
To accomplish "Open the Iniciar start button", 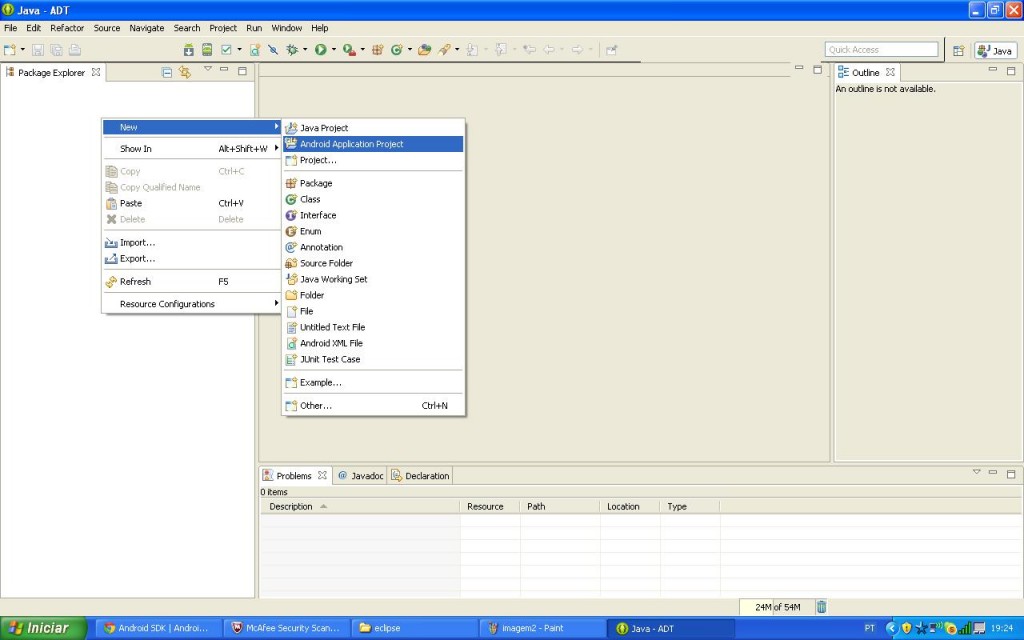I will click(x=42, y=628).
